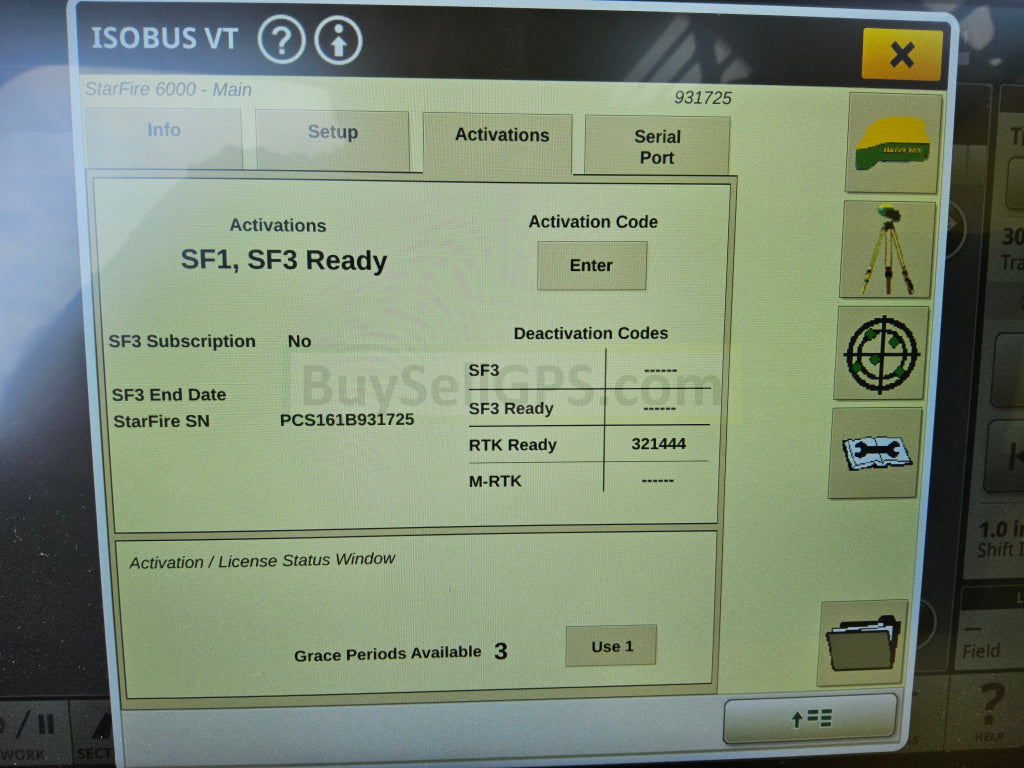This screenshot has width=1024, height=768.
Task: Click the Grace Periods Available count 3
Action: [501, 651]
